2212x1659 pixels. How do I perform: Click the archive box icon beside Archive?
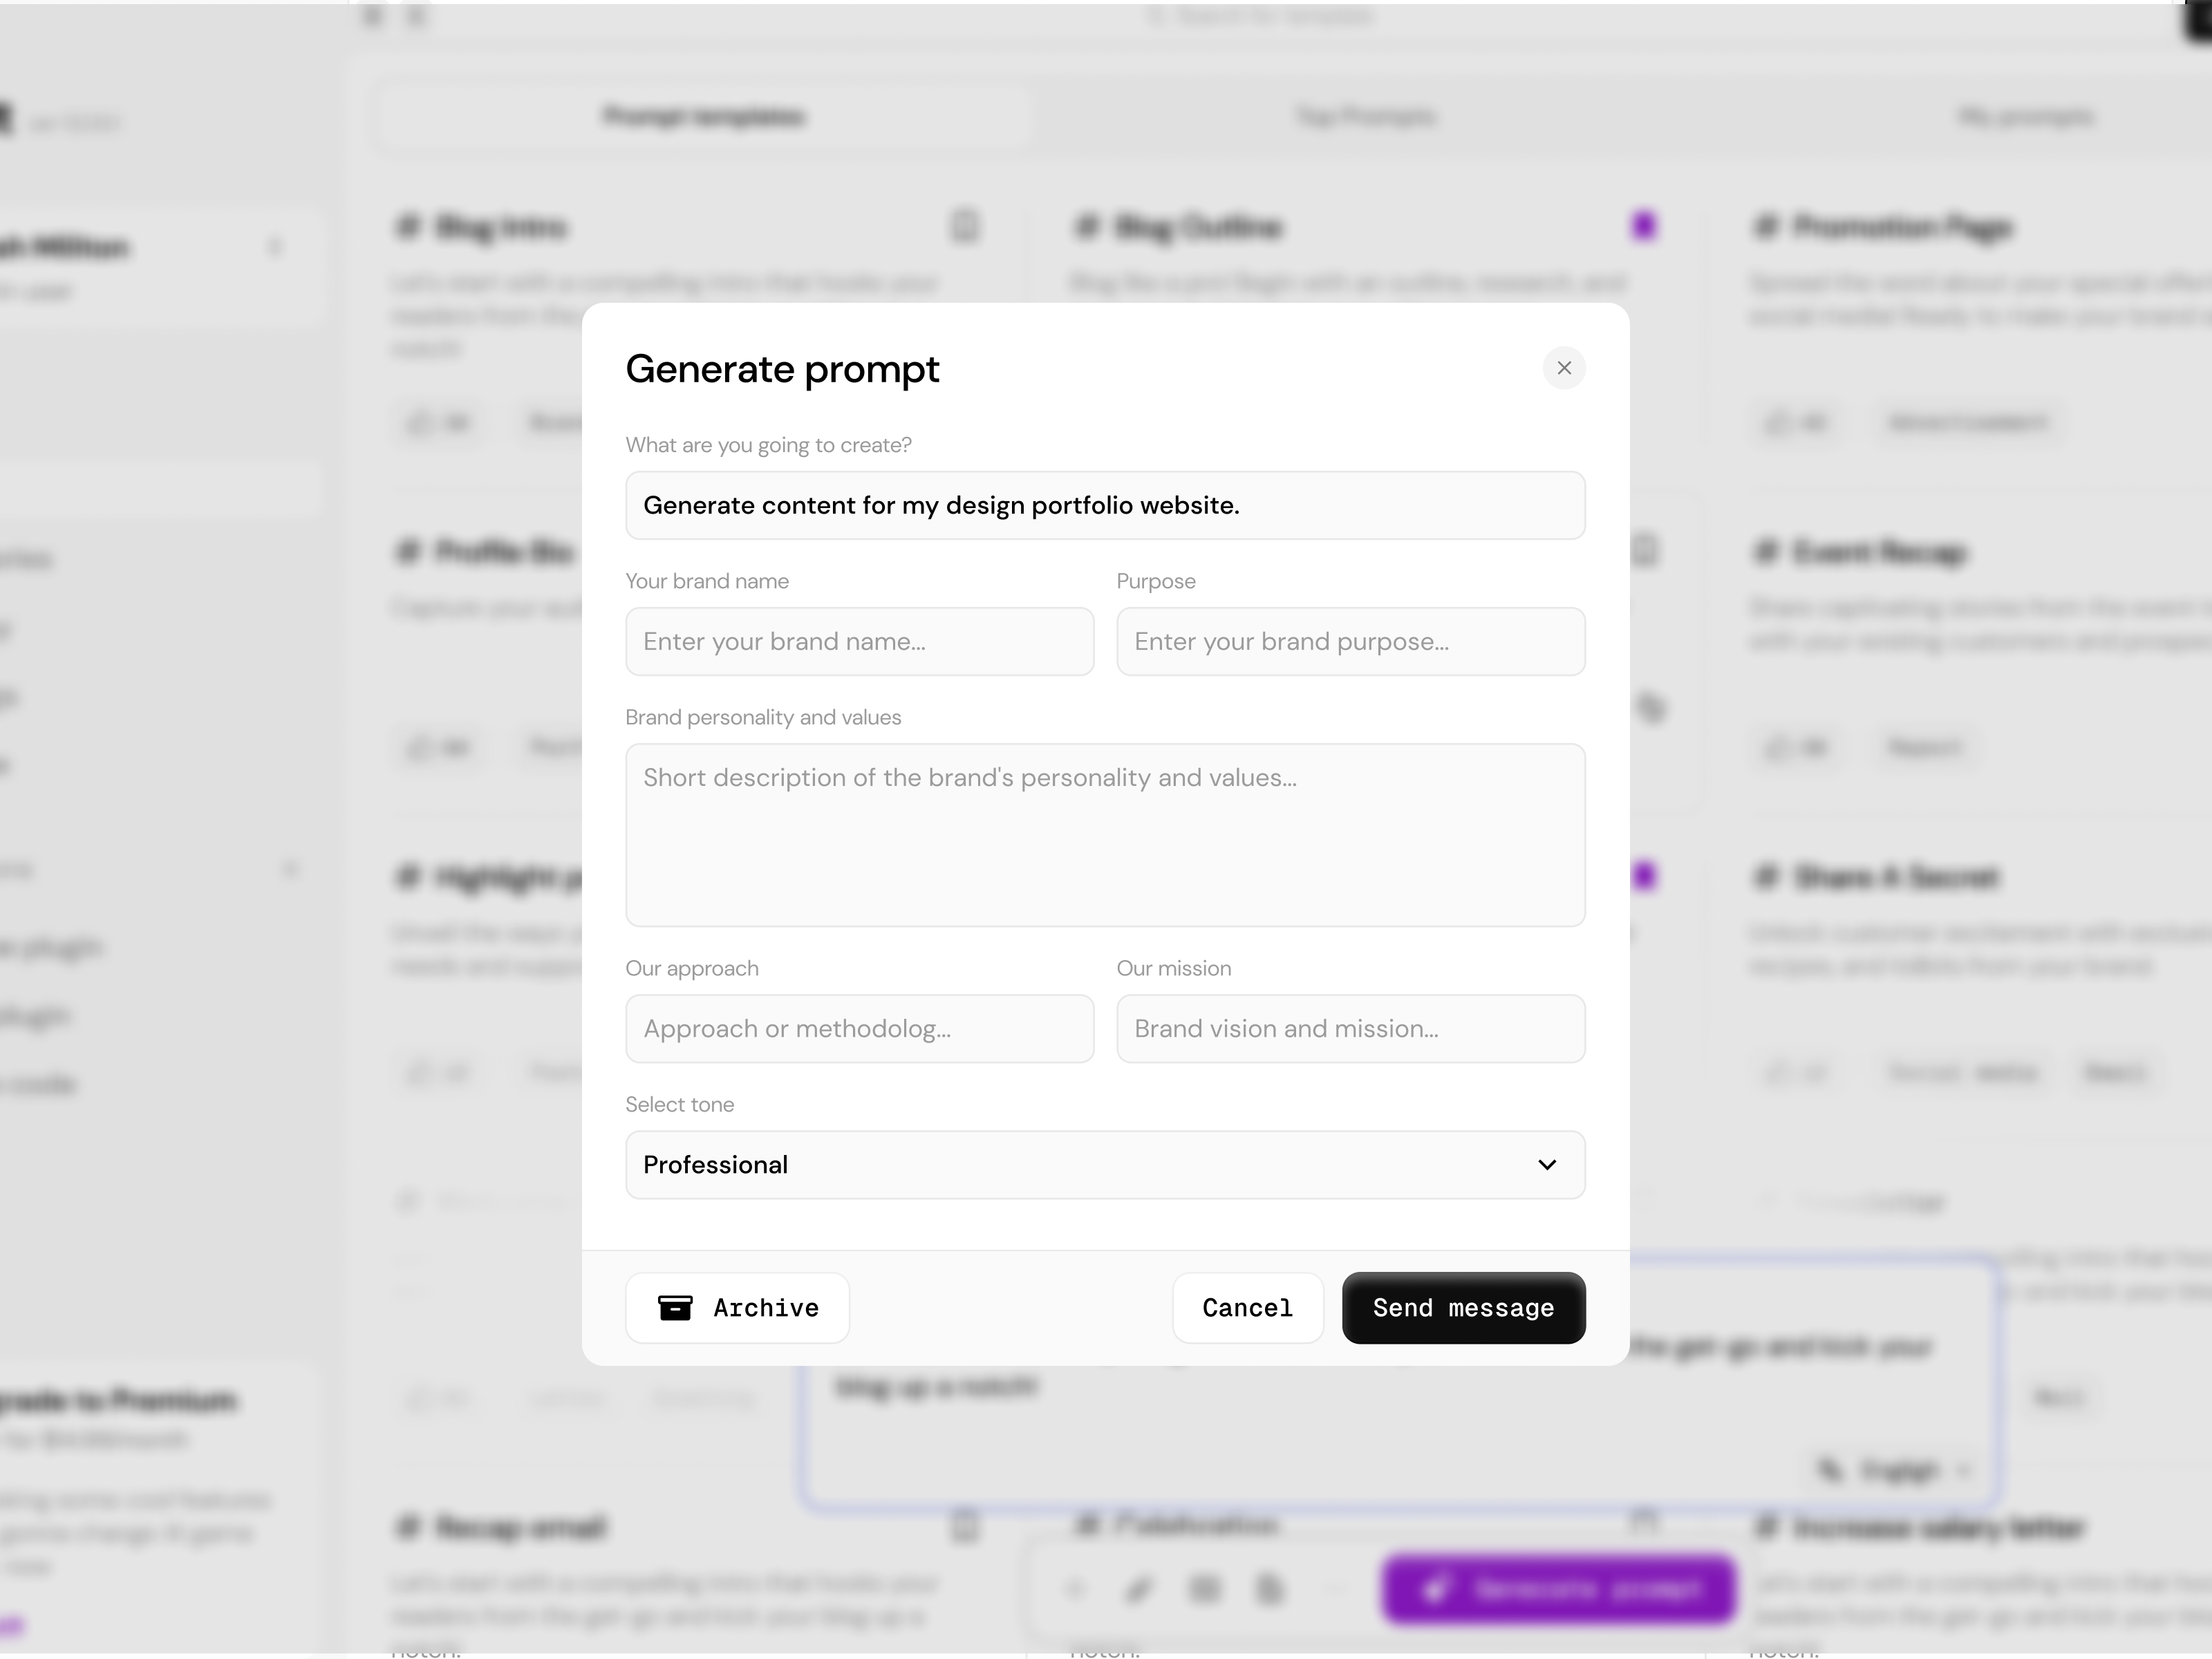tap(676, 1308)
